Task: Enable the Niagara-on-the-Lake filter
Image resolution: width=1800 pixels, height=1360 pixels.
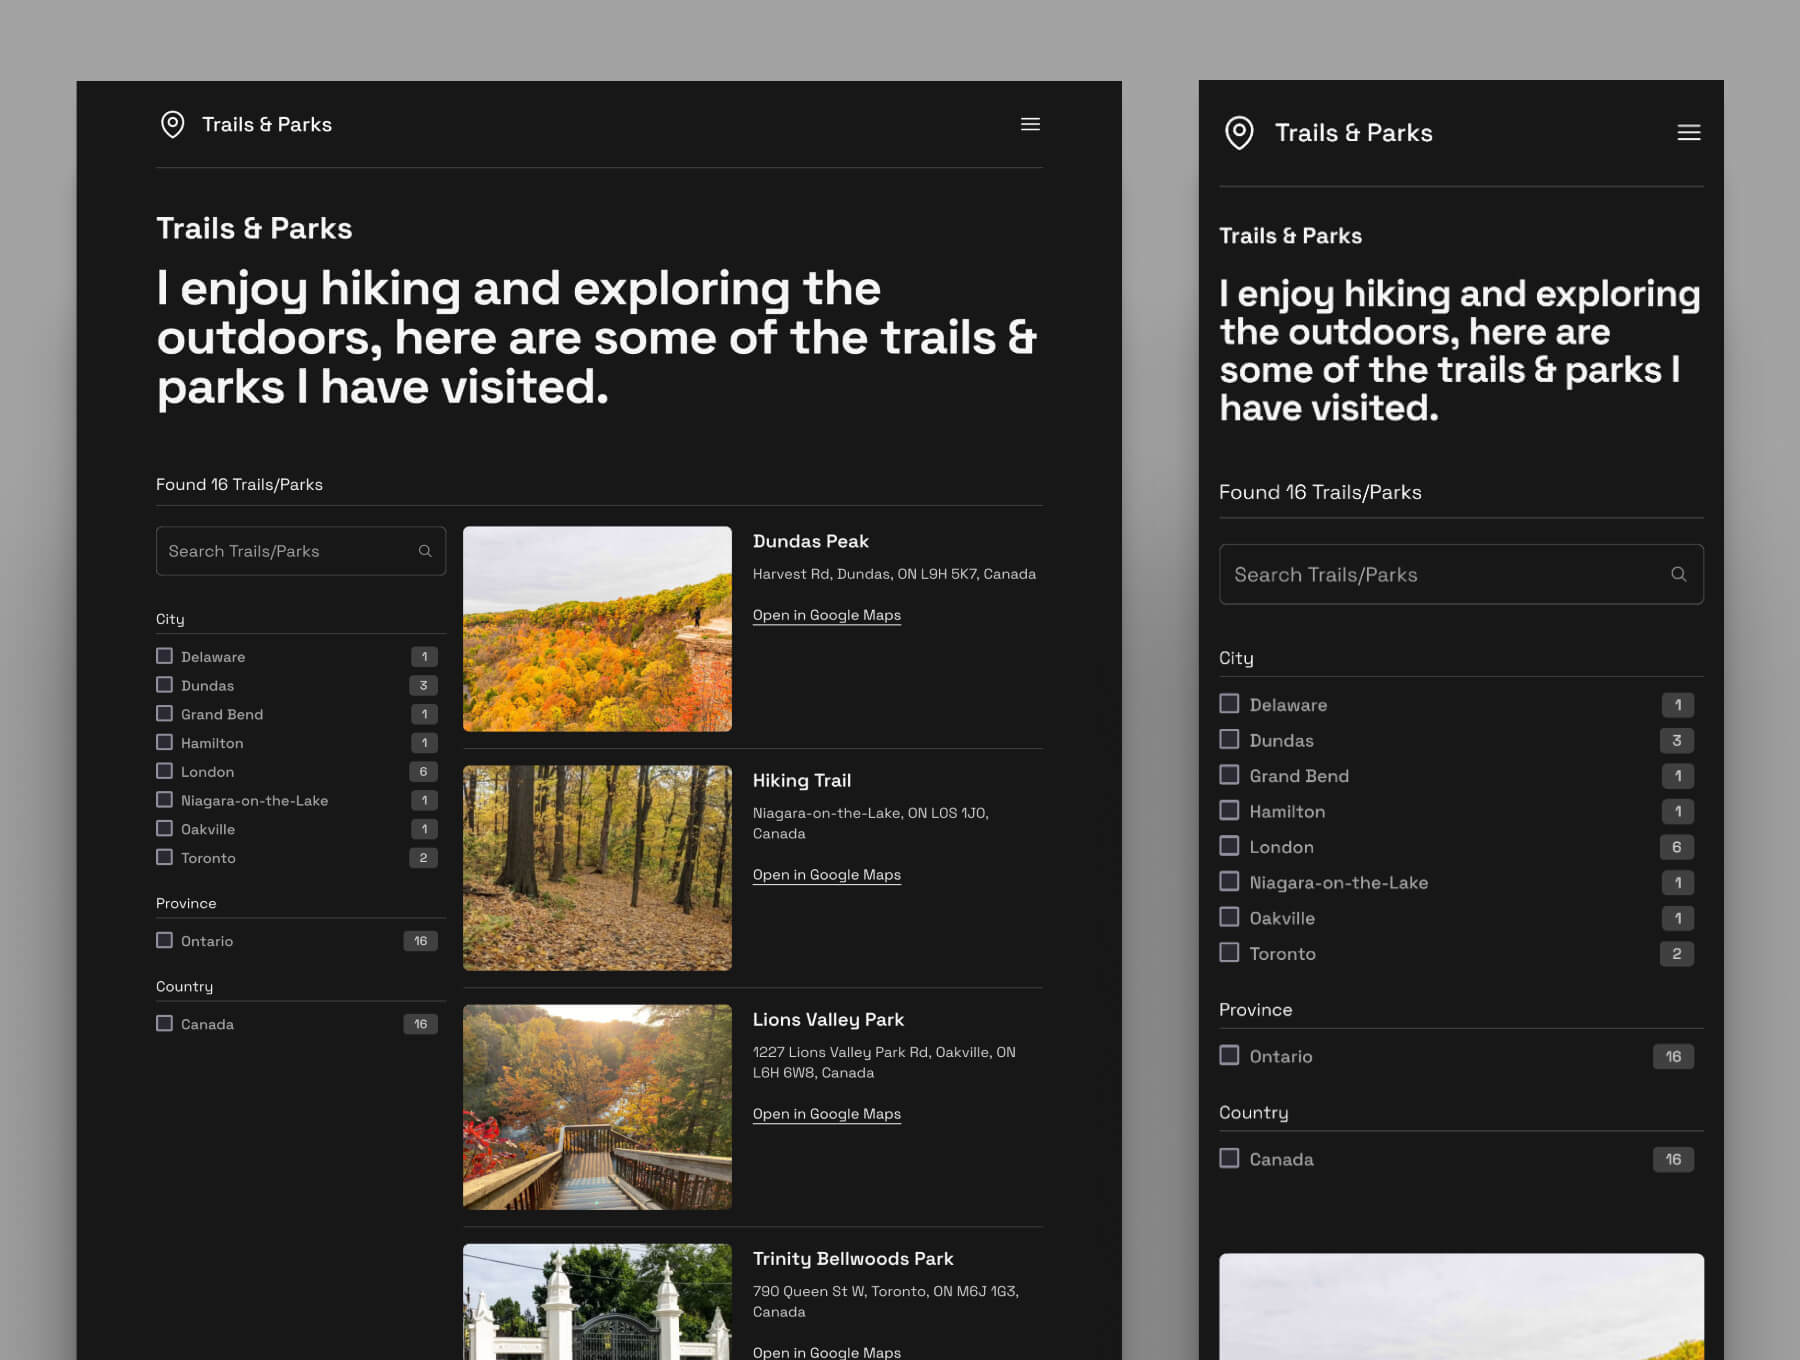Action: (x=164, y=799)
